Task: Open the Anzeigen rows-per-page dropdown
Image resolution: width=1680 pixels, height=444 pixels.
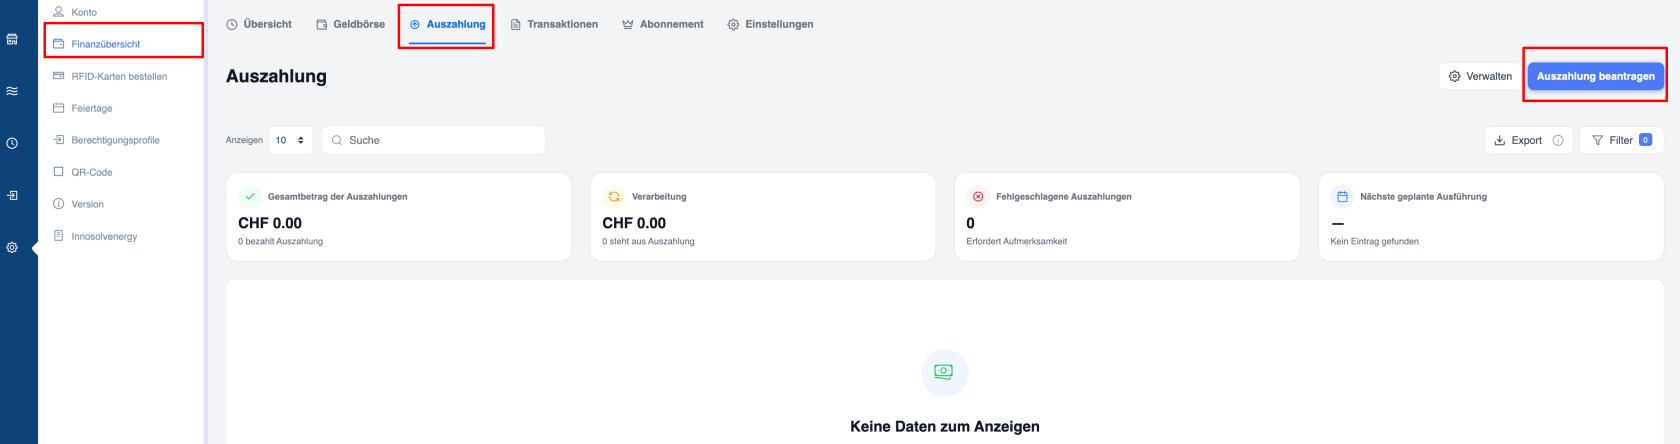Action: click(x=291, y=140)
